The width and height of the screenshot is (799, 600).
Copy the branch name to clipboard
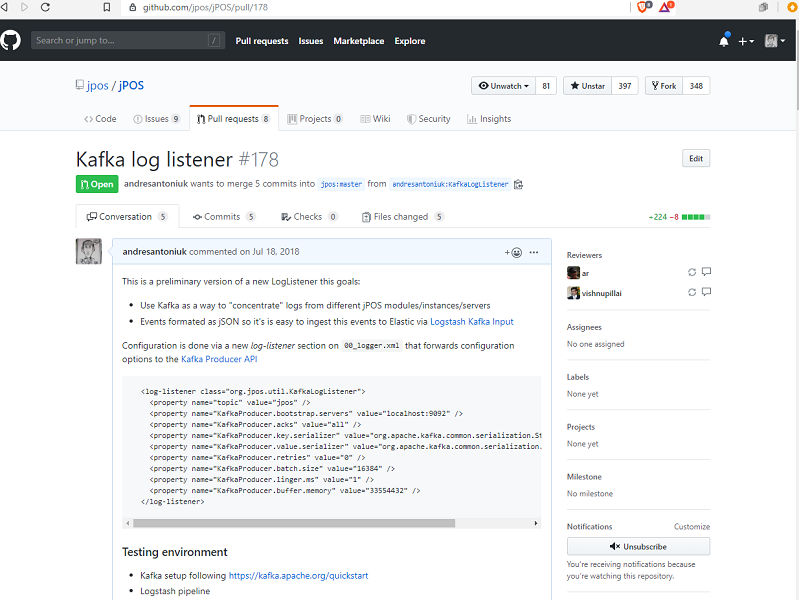(518, 185)
